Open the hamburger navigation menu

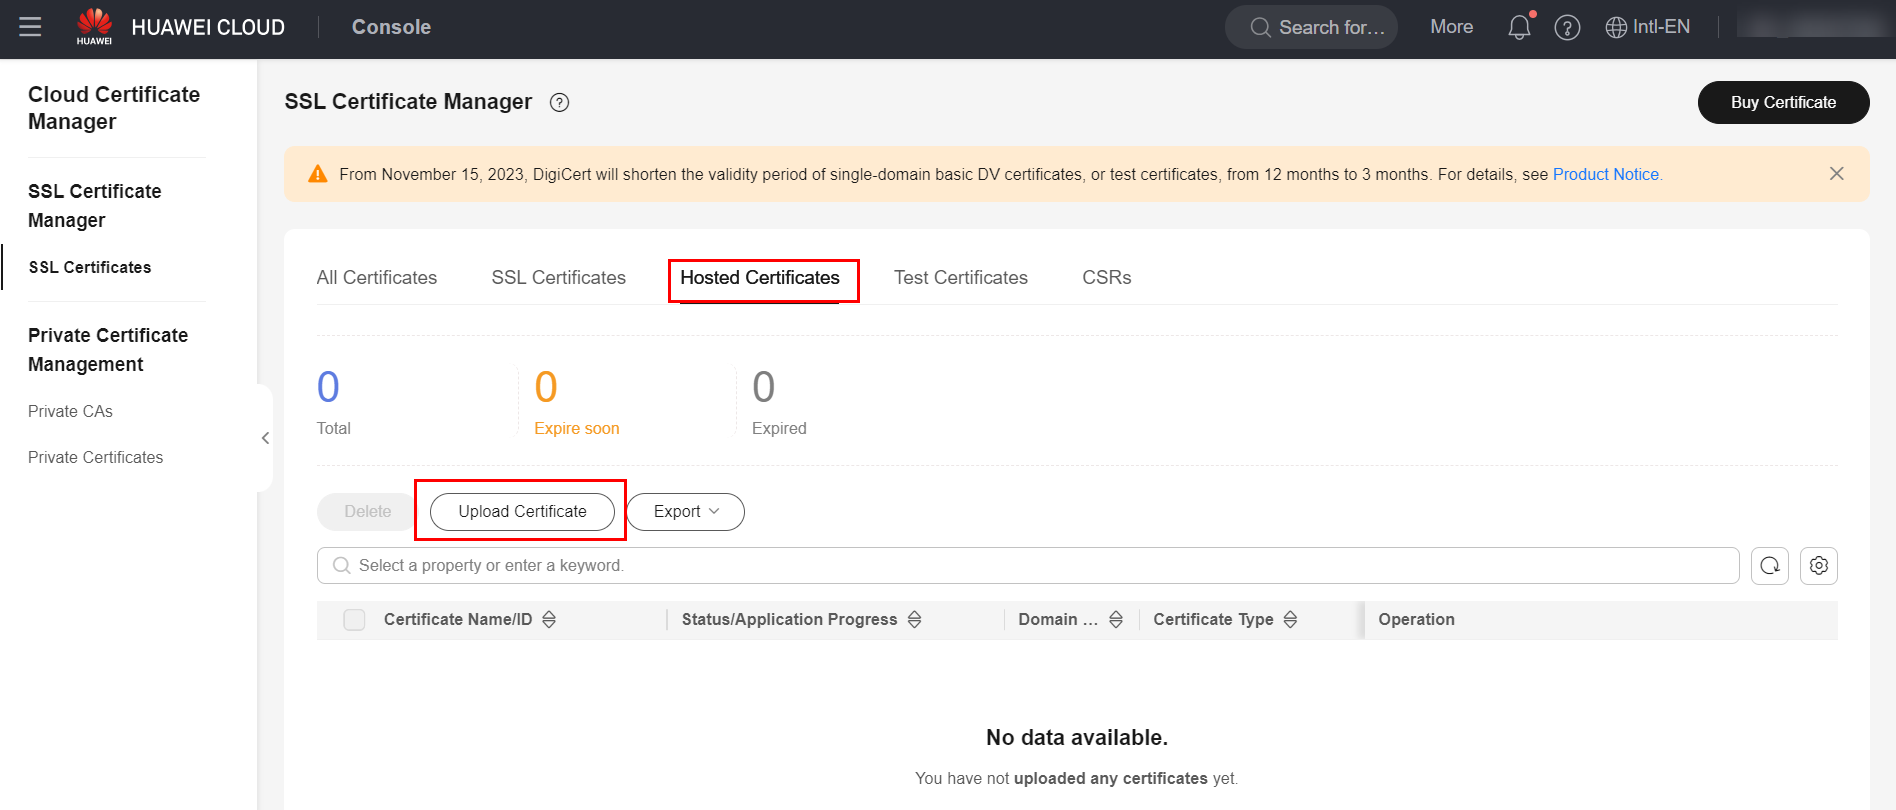pyautogui.click(x=30, y=27)
